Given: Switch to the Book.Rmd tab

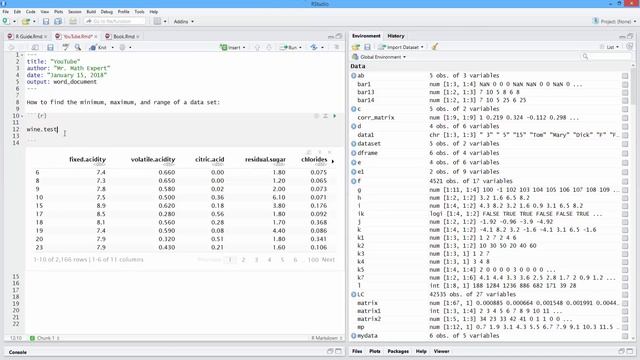Looking at the screenshot, I should (123, 36).
